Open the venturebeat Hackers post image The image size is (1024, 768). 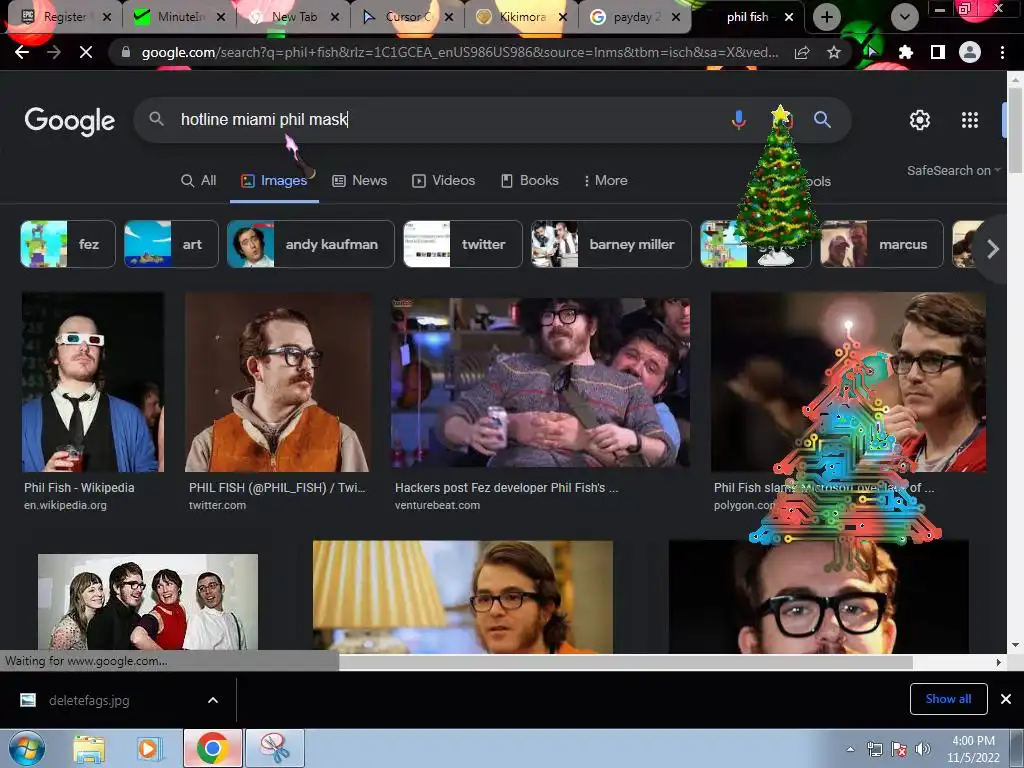541,382
